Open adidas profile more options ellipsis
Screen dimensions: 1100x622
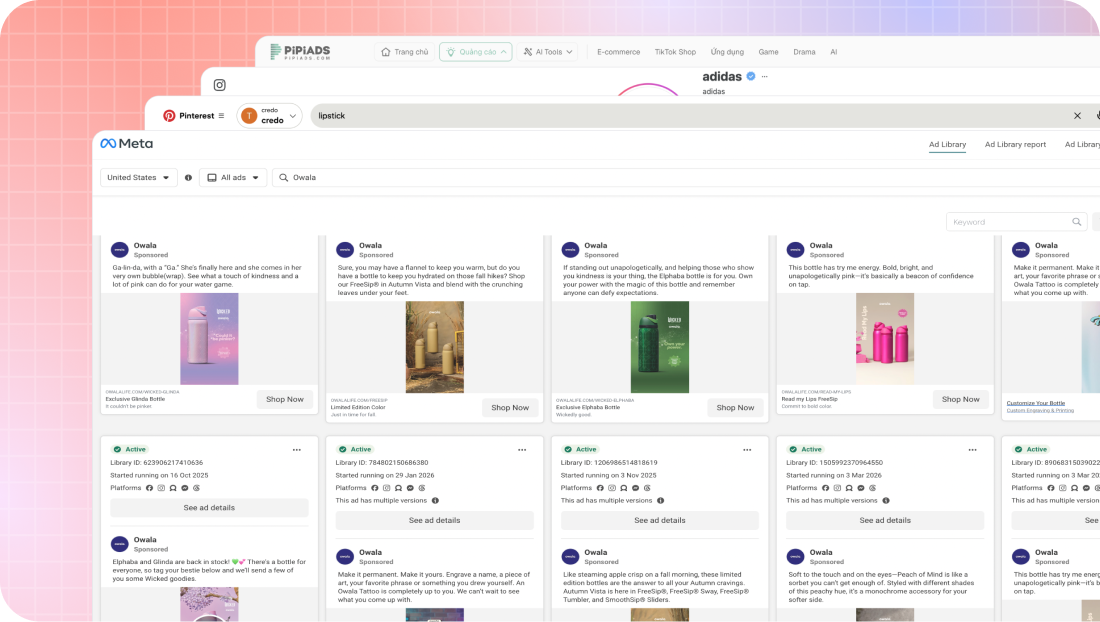tap(765, 76)
